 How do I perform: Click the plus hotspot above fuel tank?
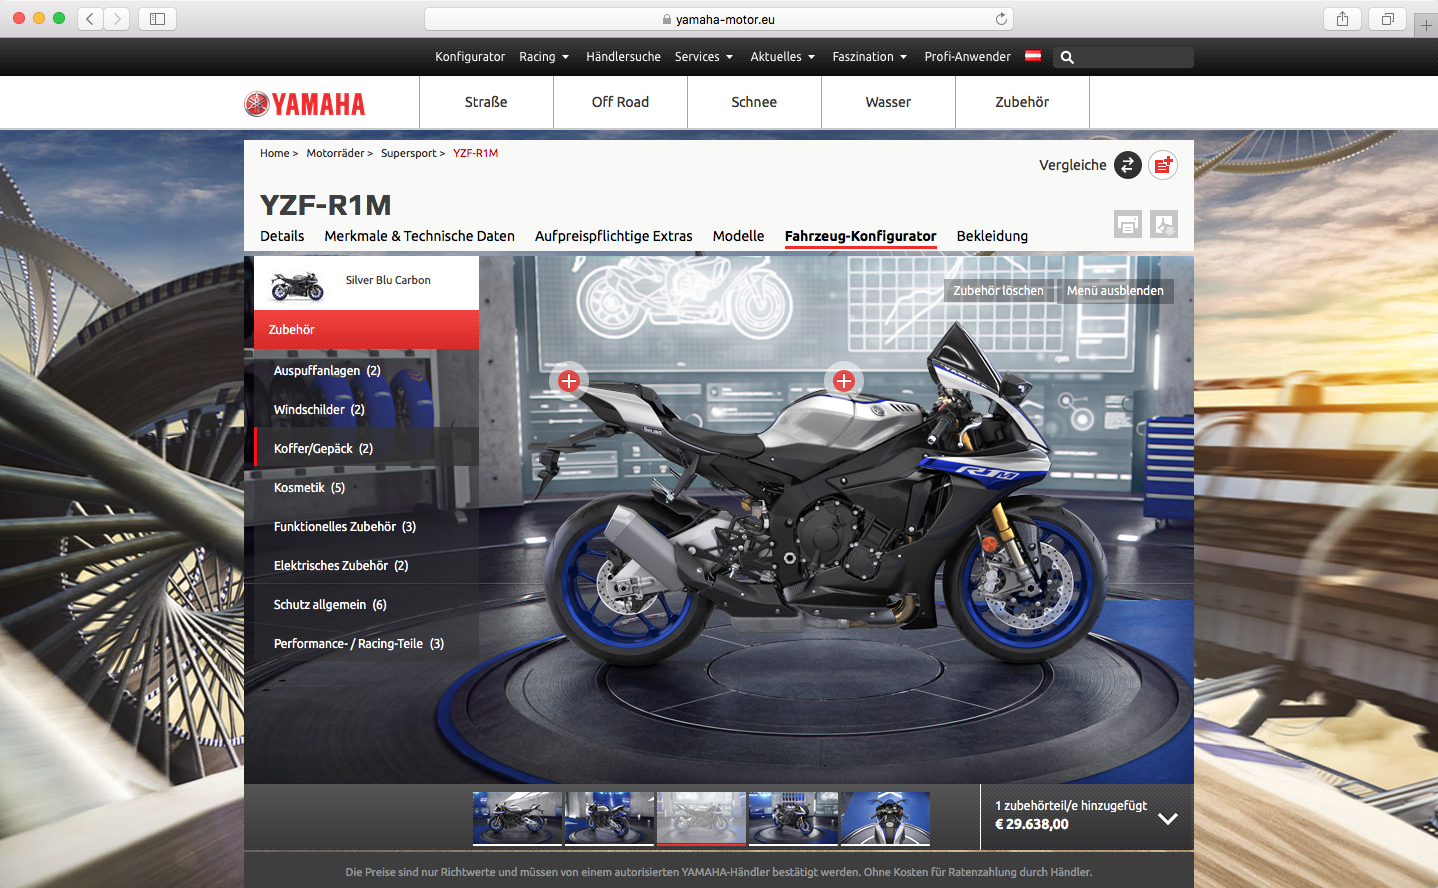pyautogui.click(x=844, y=381)
